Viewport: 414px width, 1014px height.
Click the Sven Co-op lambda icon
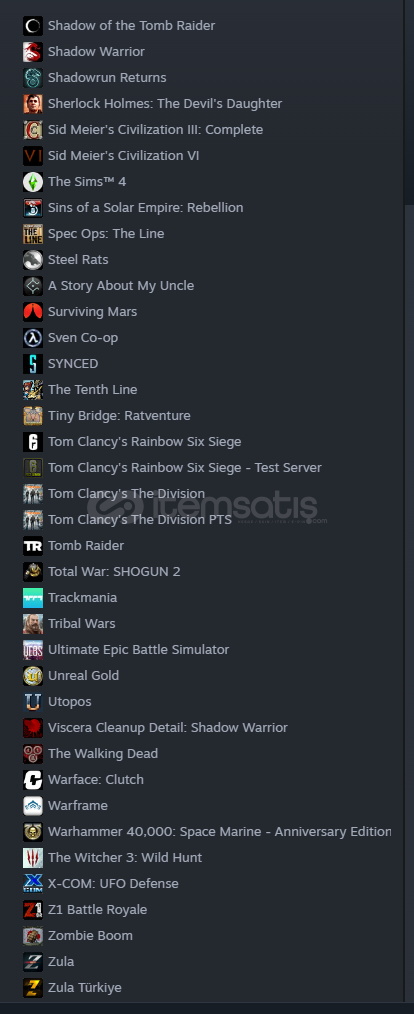pyautogui.click(x=33, y=338)
